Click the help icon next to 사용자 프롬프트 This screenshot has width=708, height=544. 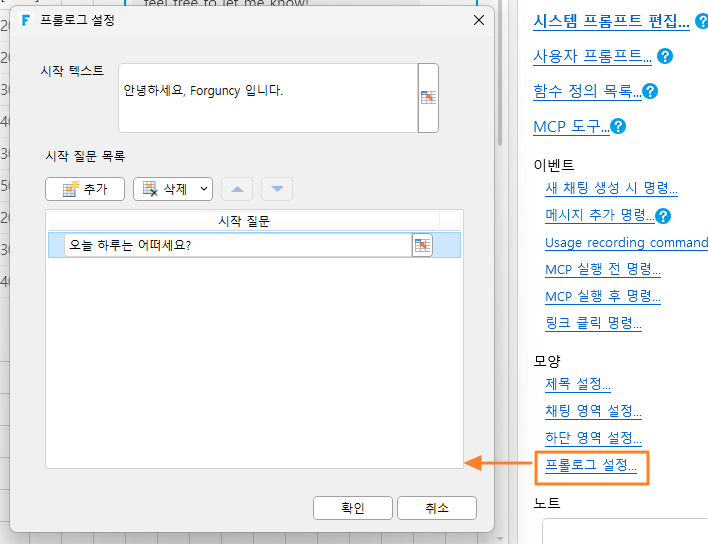(x=665, y=56)
